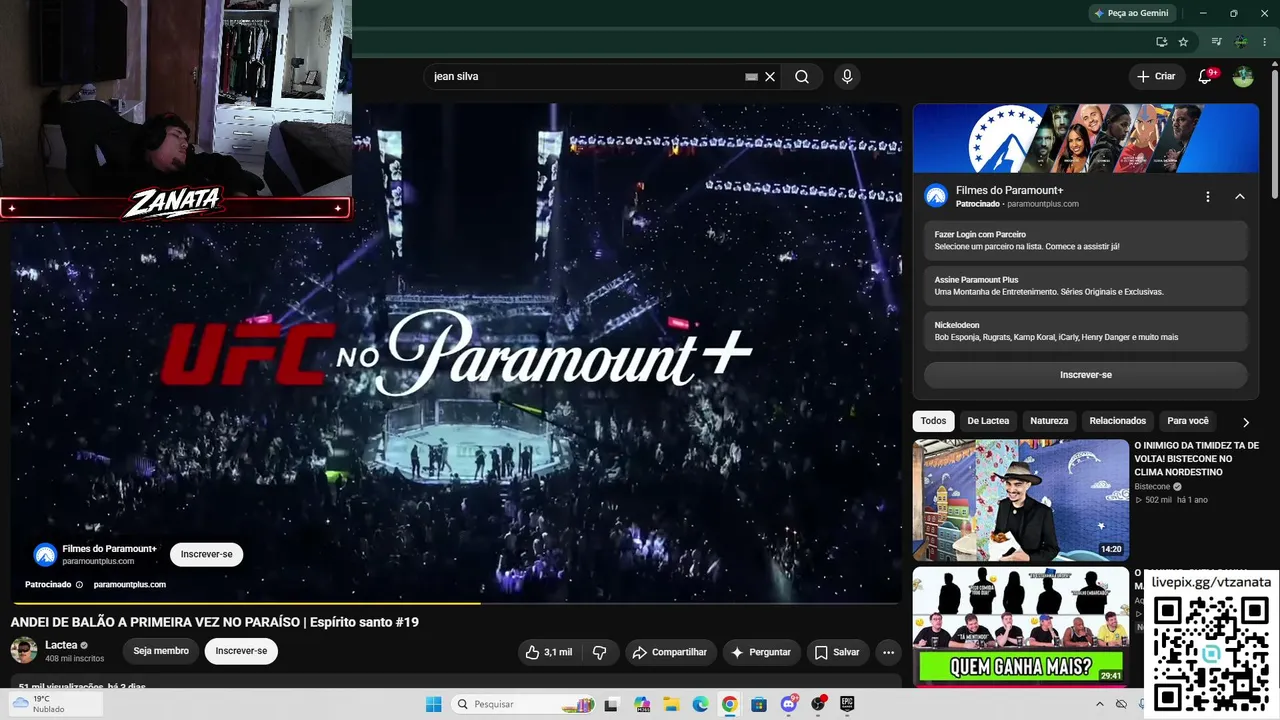Open YouTube notifications bell

1205,76
